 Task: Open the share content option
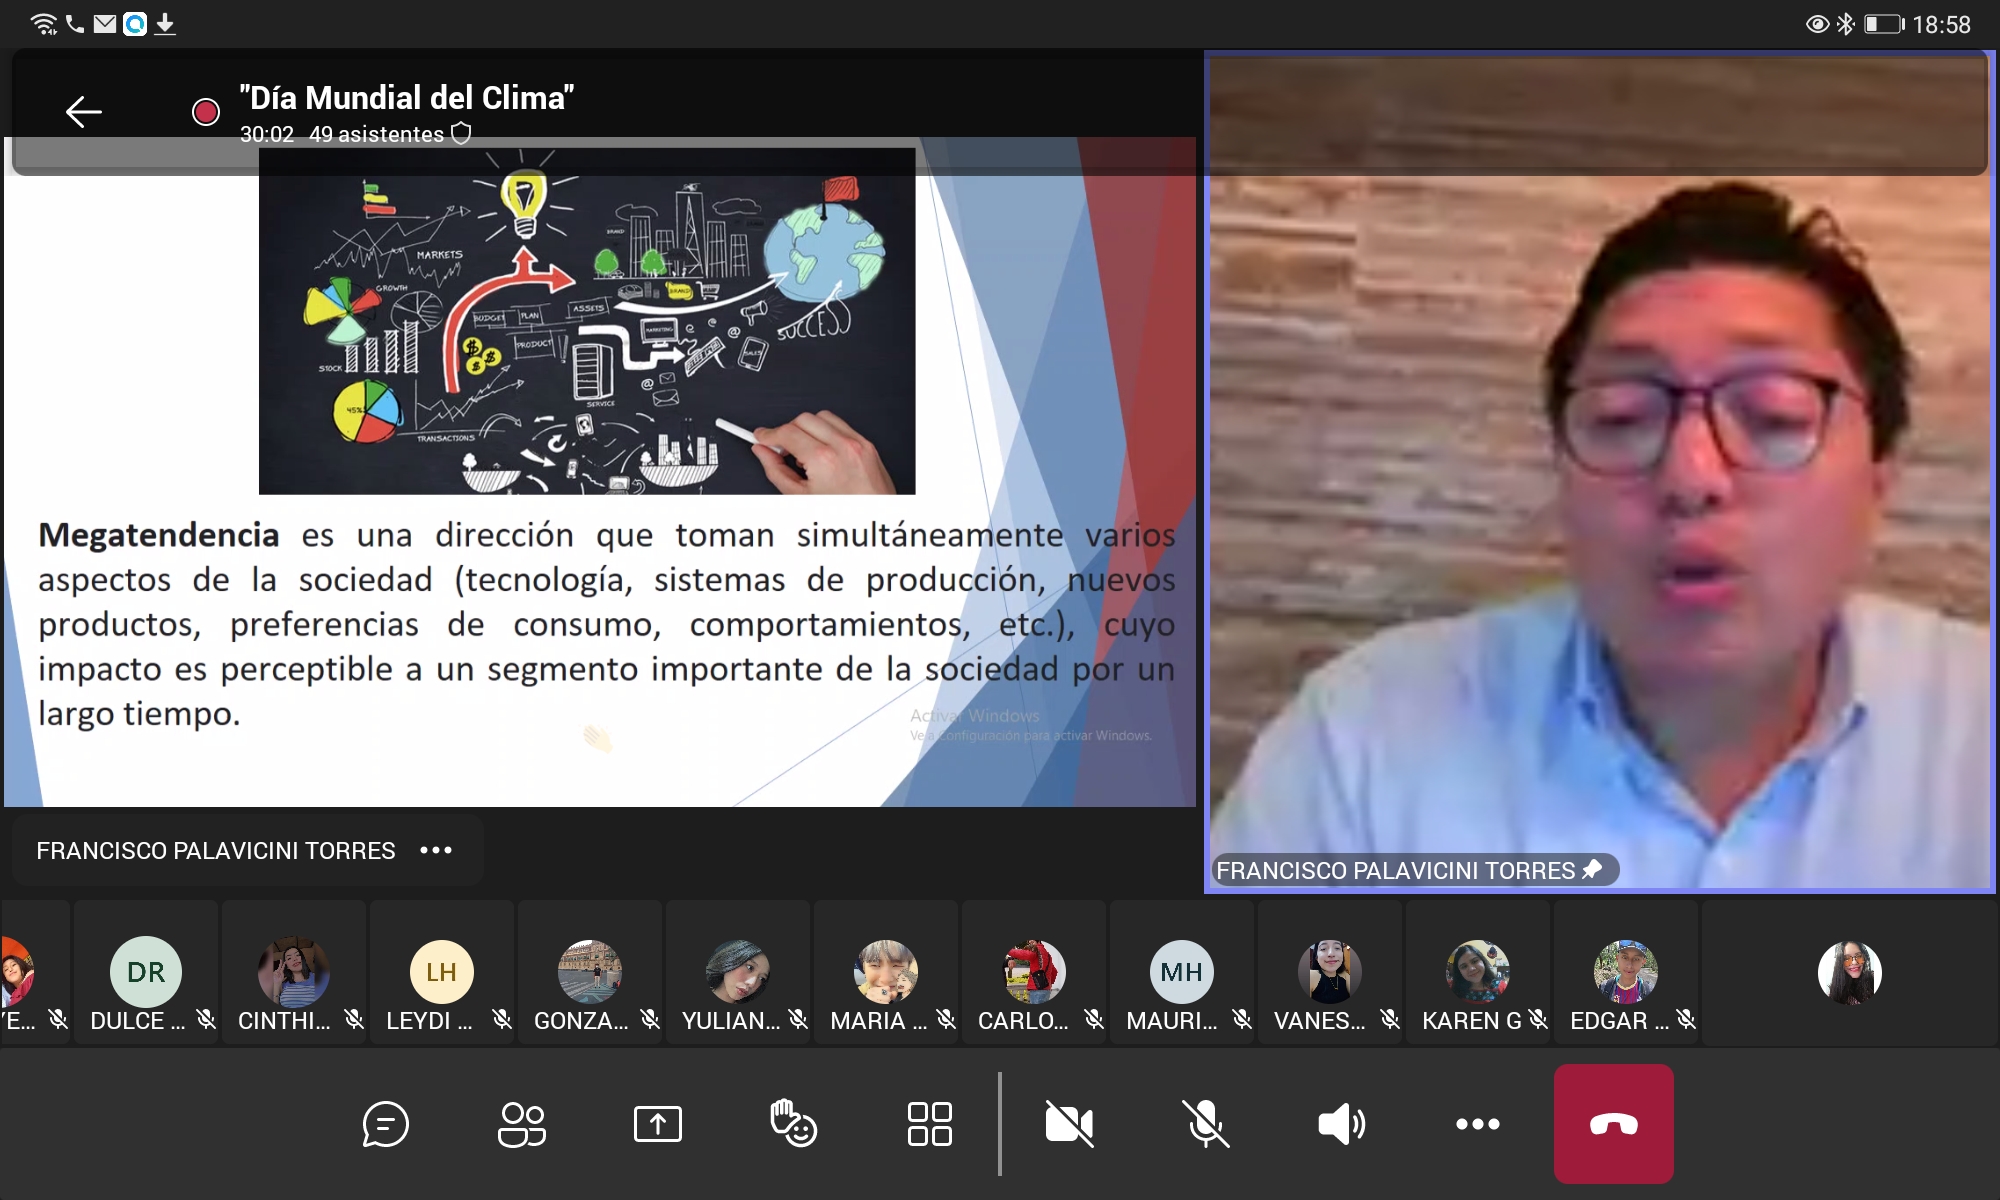[658, 1124]
